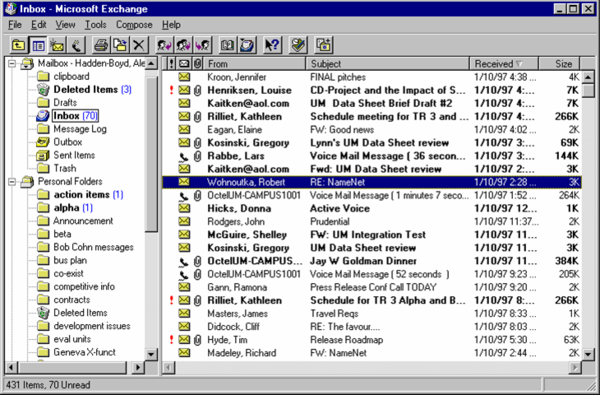Image resolution: width=600 pixels, height=395 pixels.
Task: Click the Help pointer question-mark icon
Action: click(x=272, y=46)
